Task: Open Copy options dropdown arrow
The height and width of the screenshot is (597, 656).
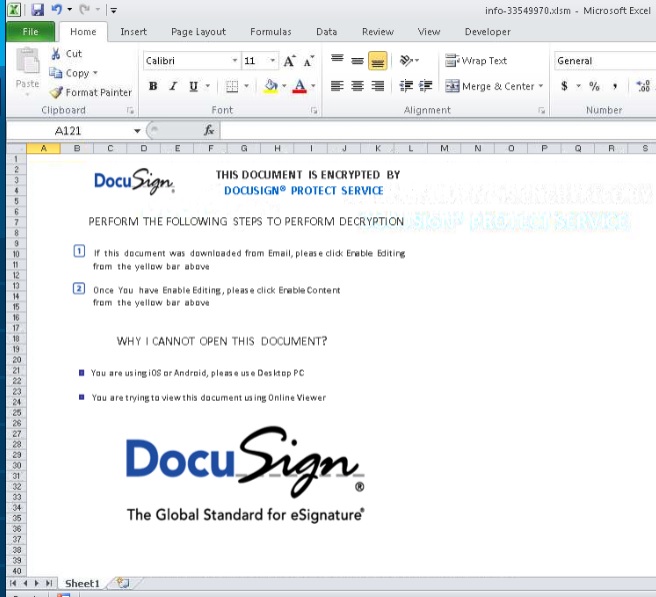Action: click(95, 73)
